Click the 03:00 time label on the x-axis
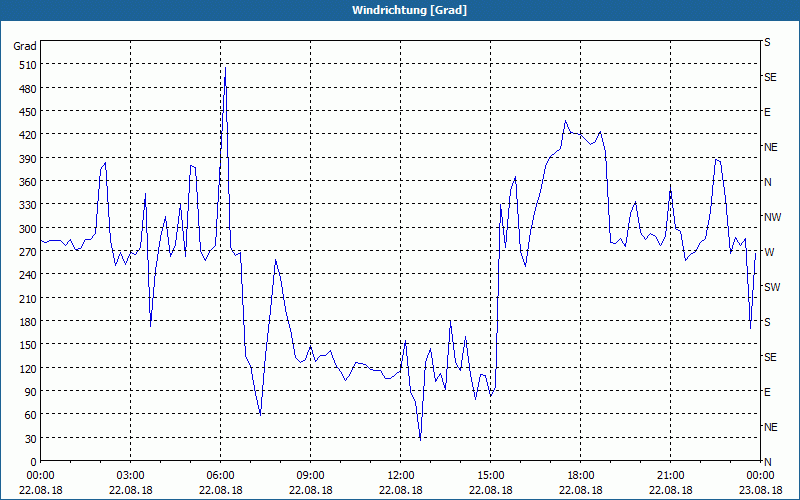 [131, 476]
